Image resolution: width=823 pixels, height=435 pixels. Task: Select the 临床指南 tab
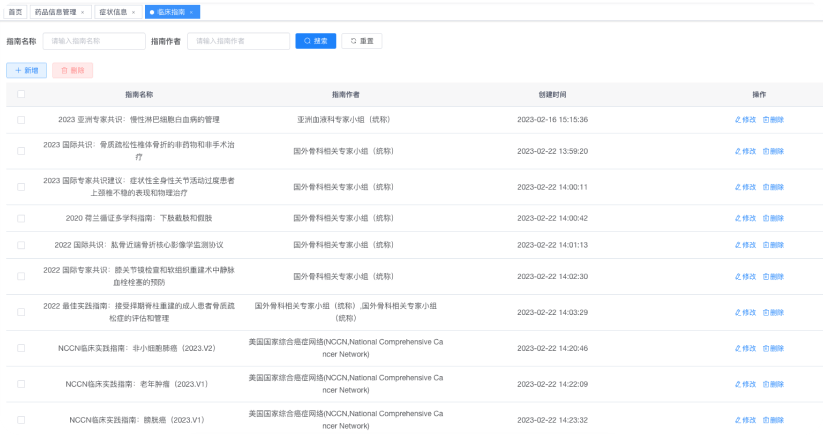(x=171, y=12)
